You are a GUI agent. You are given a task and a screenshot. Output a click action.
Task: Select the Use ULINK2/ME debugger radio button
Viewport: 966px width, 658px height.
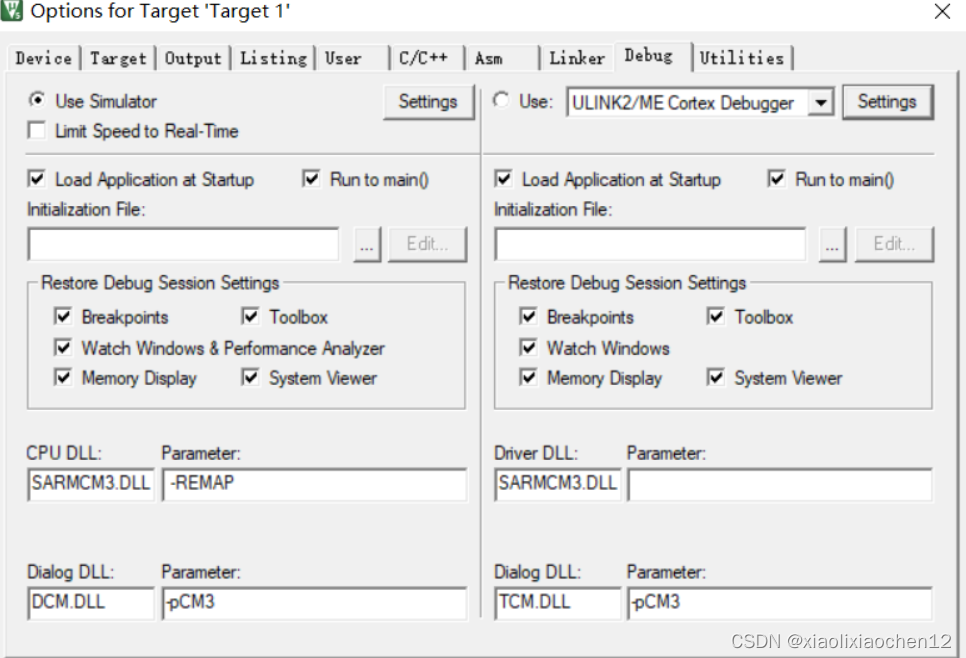click(x=501, y=100)
